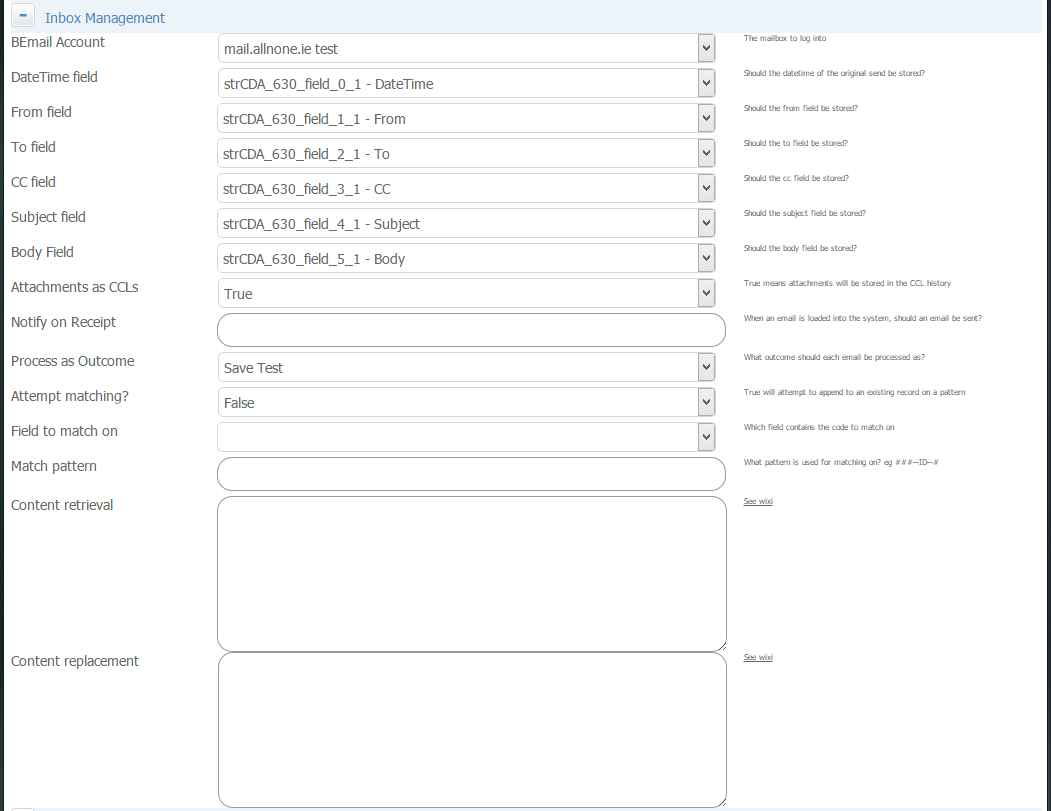Collapse the Inbox Management section
Image resolution: width=1051 pixels, height=811 pixels.
click(22, 15)
